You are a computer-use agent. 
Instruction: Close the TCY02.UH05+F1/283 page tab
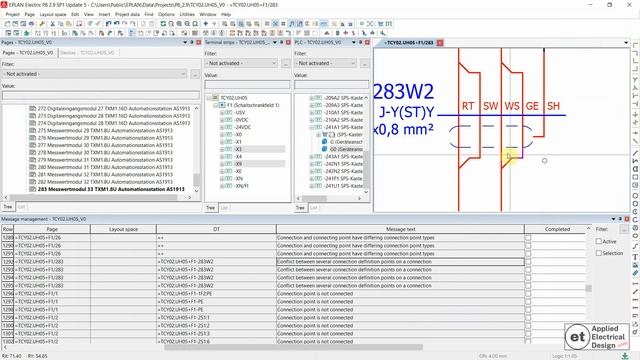click(x=440, y=42)
